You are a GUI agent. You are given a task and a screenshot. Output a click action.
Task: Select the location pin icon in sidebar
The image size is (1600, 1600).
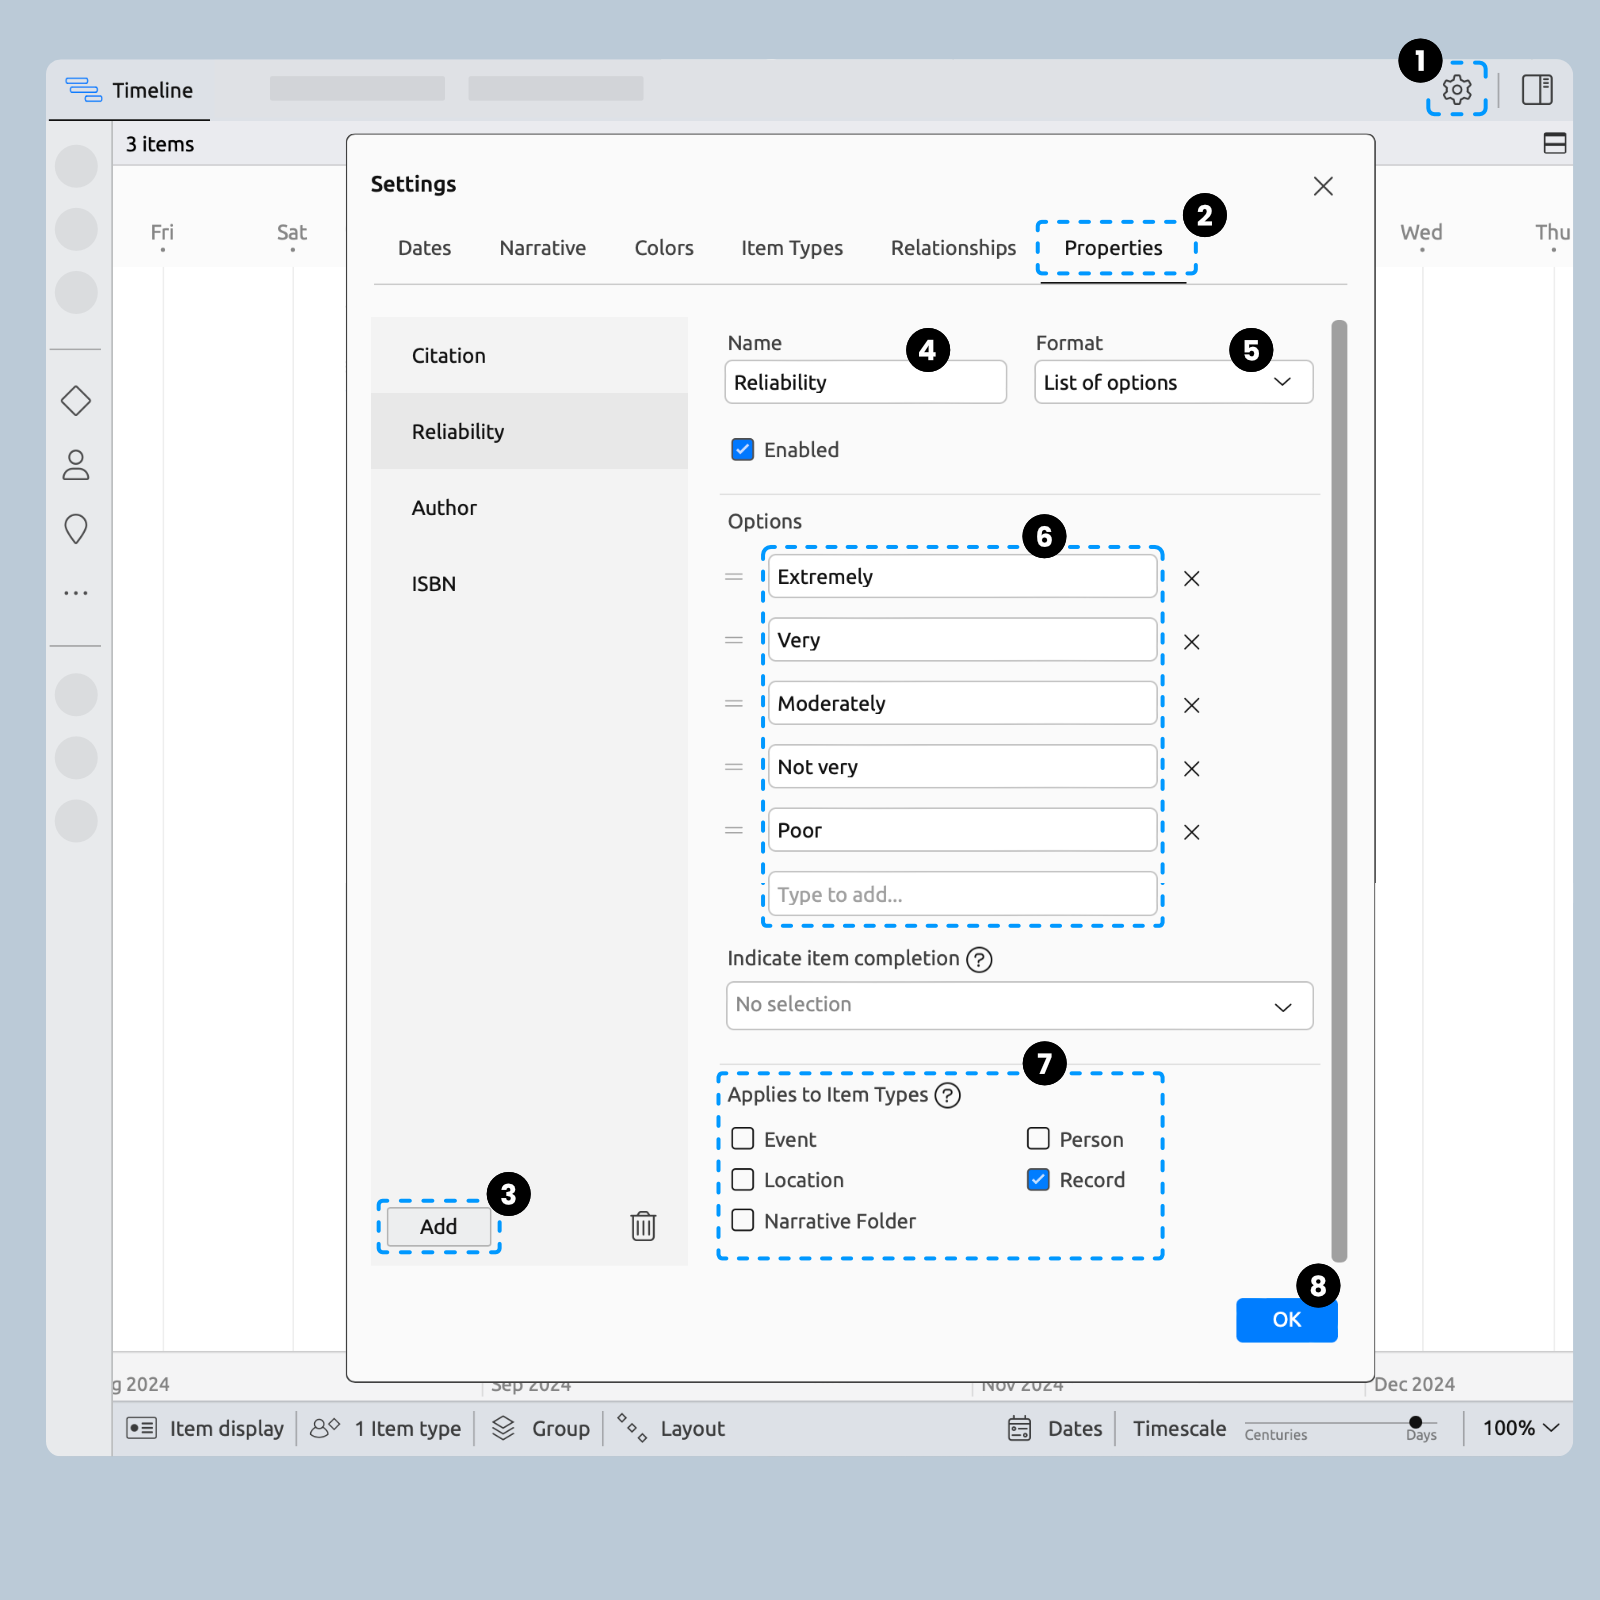click(76, 529)
